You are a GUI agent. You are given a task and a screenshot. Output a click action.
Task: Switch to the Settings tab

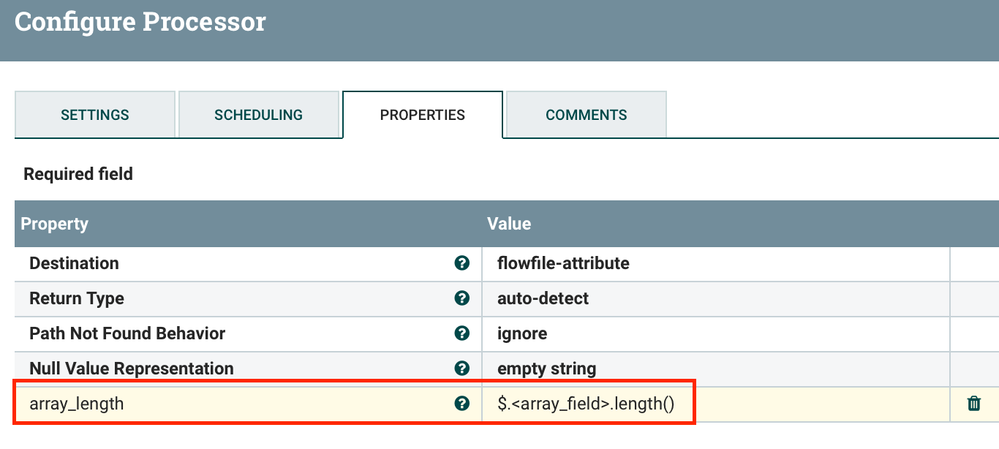point(95,115)
